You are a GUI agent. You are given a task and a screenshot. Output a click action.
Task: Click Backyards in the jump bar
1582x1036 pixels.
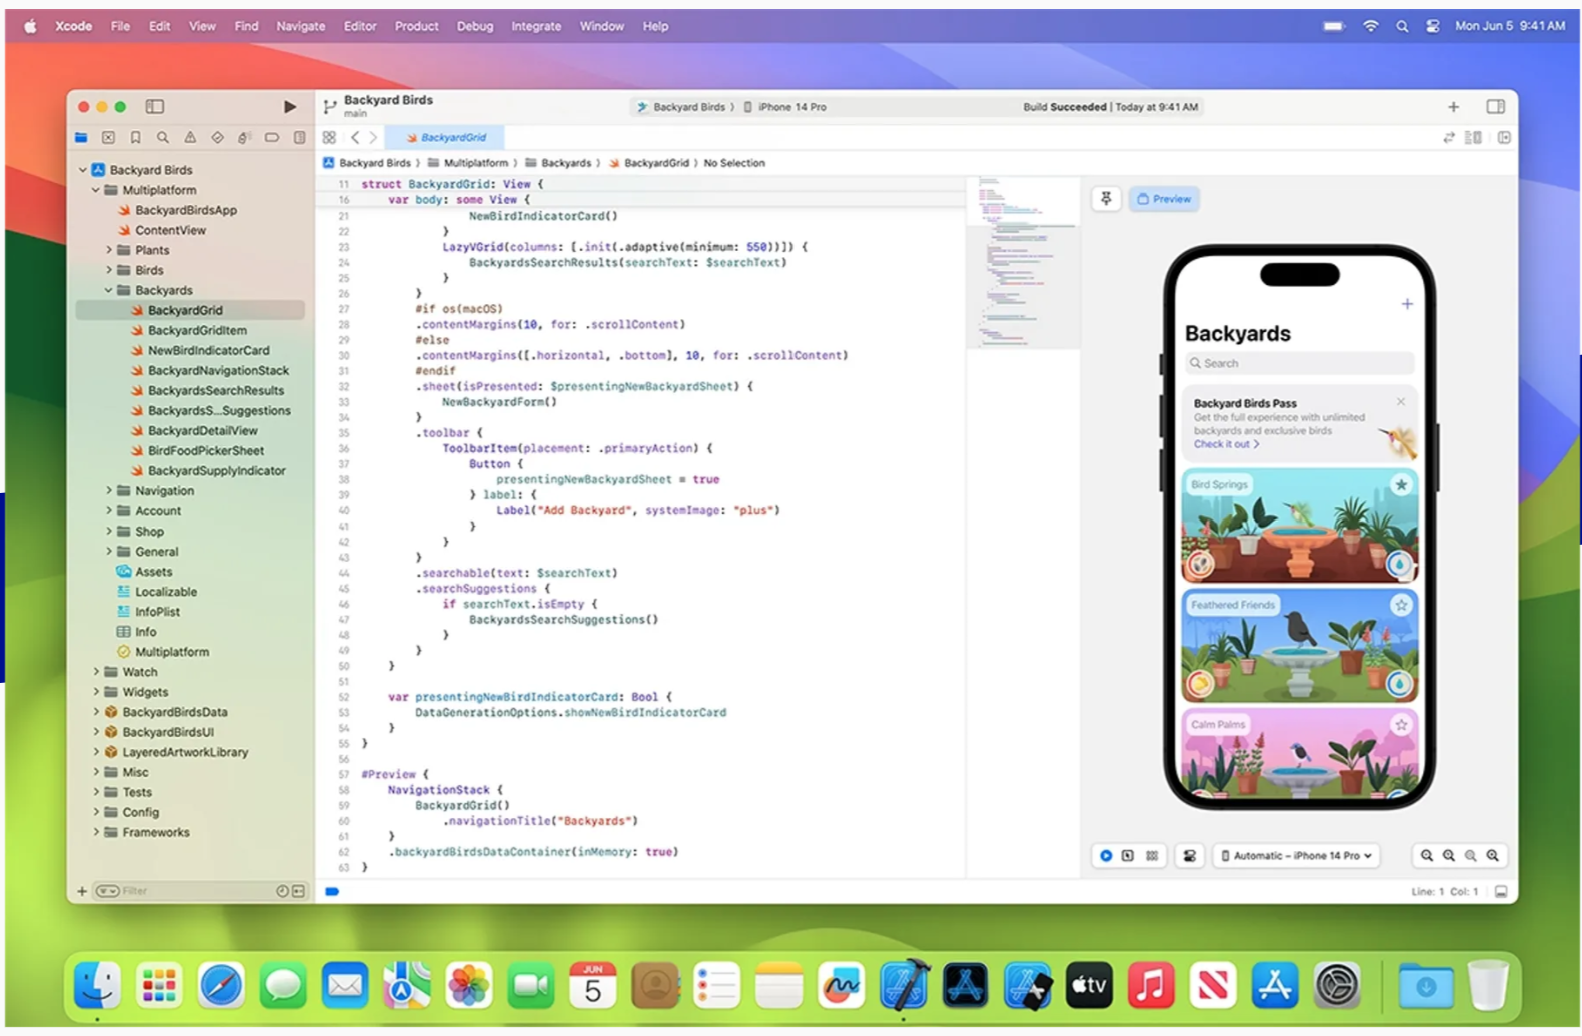pyautogui.click(x=558, y=163)
